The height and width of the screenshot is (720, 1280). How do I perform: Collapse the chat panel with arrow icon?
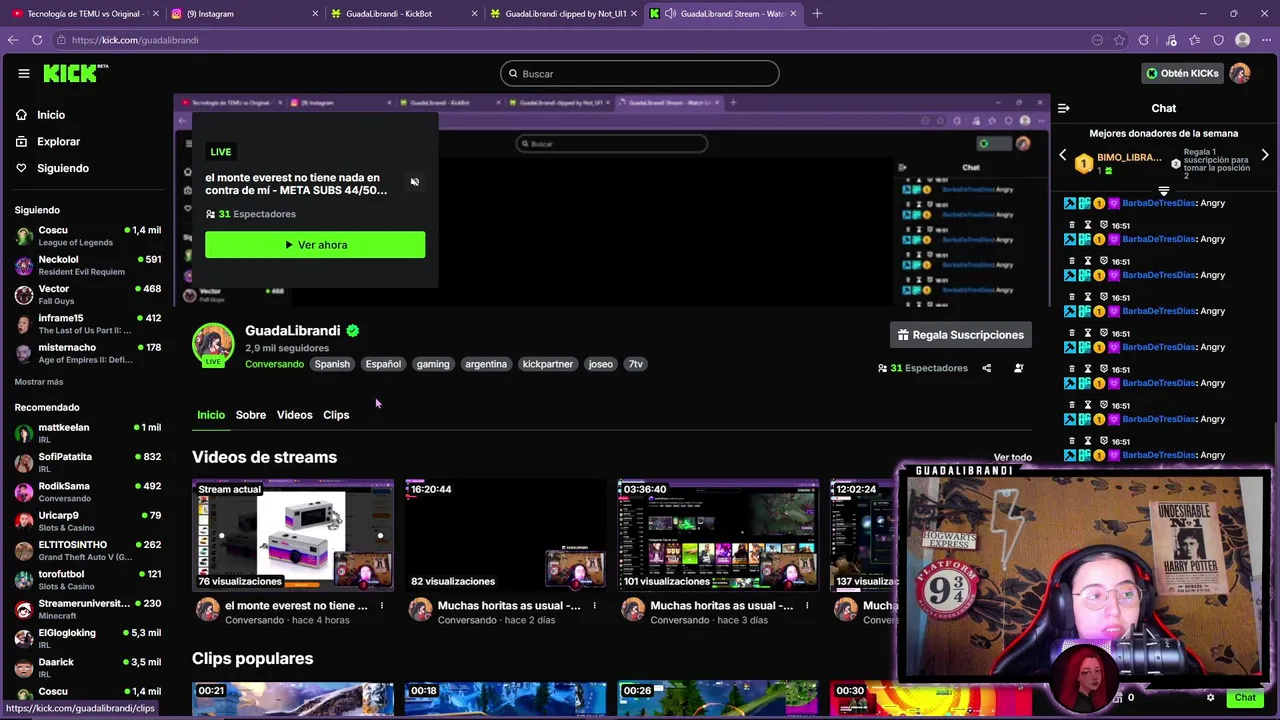(x=1064, y=108)
